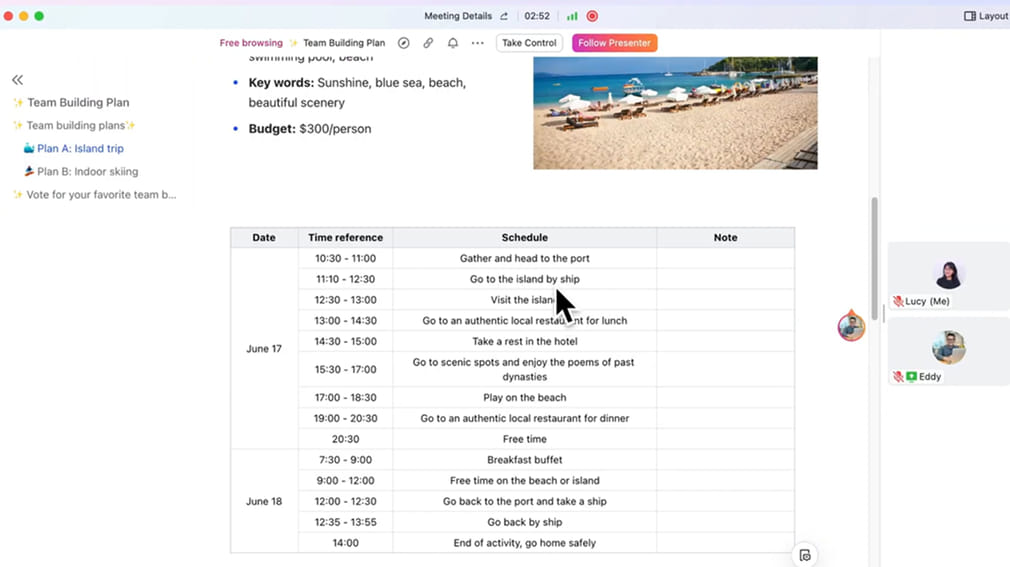Select Play on the beach cell
1010x567 pixels.
point(525,398)
